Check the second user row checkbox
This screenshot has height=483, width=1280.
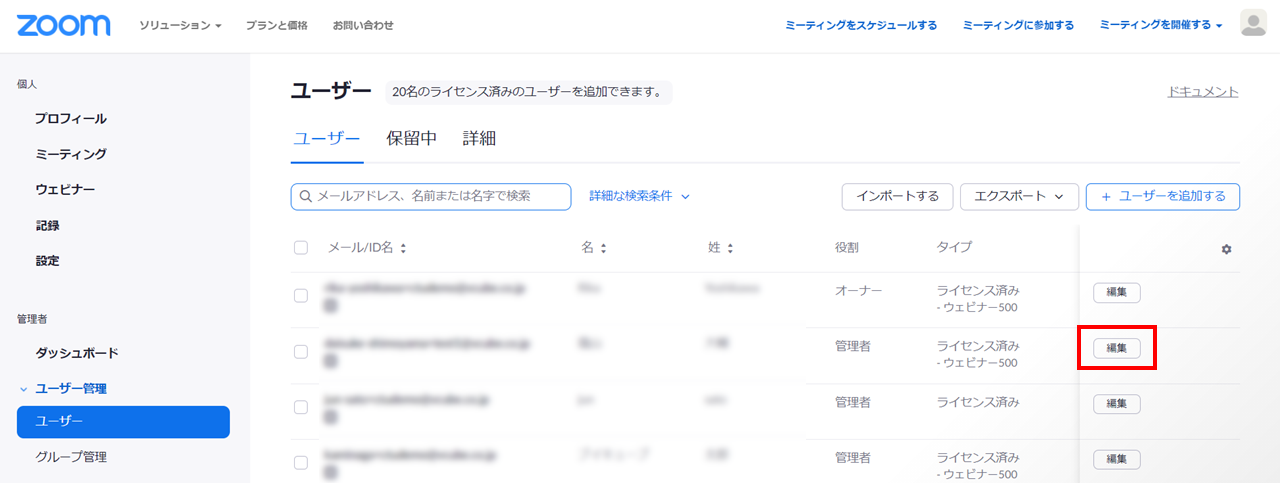pyautogui.click(x=301, y=352)
